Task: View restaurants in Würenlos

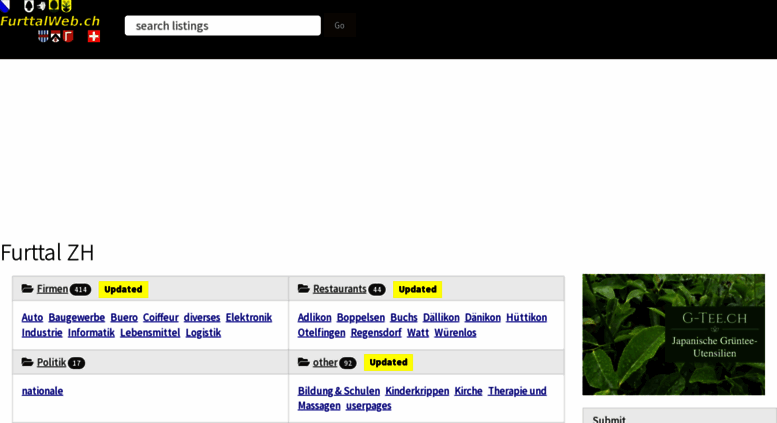Action: pos(455,333)
